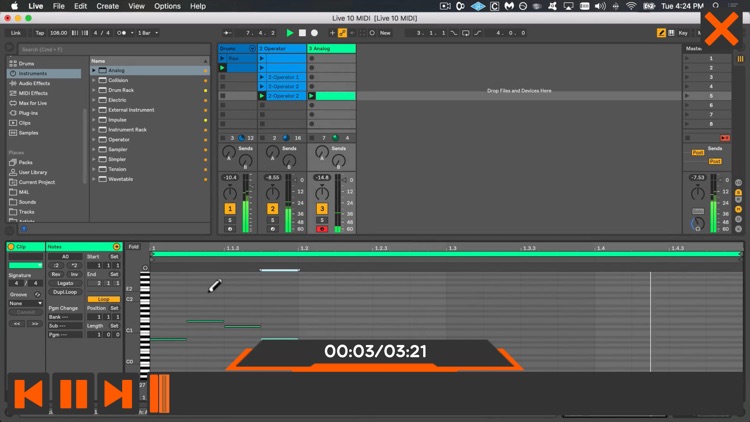Adjust Send A knob on 2 Operator track
Image resolution: width=750 pixels, height=422 pixels.
tap(272, 153)
